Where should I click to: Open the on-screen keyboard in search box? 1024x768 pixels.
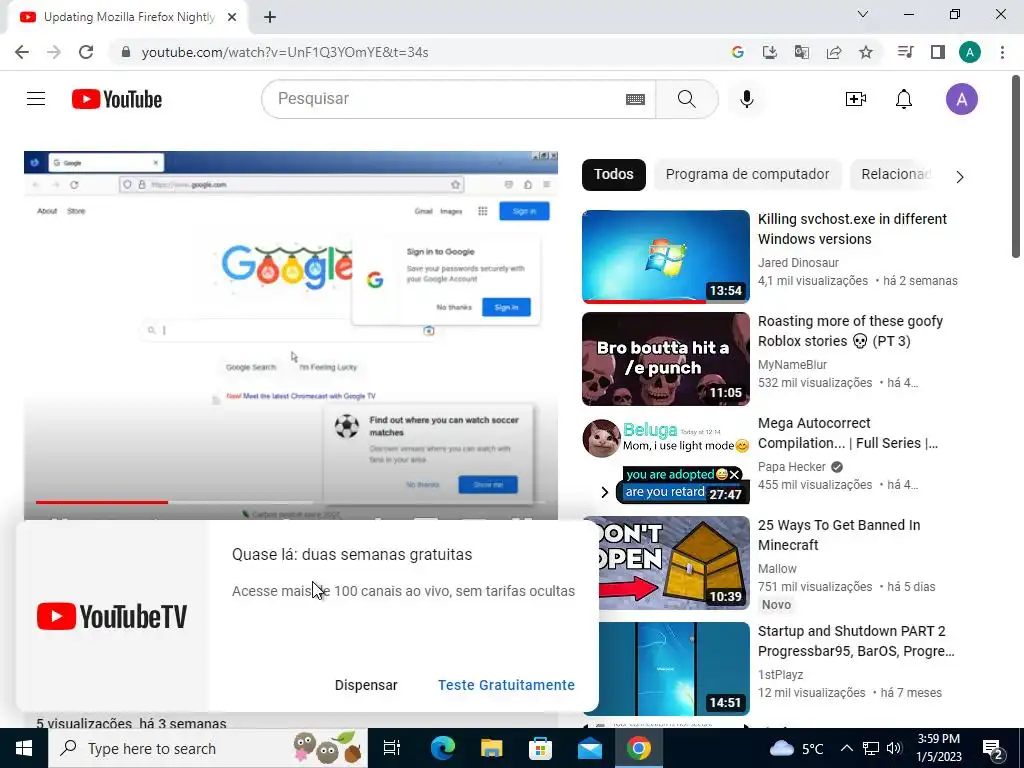(635, 99)
